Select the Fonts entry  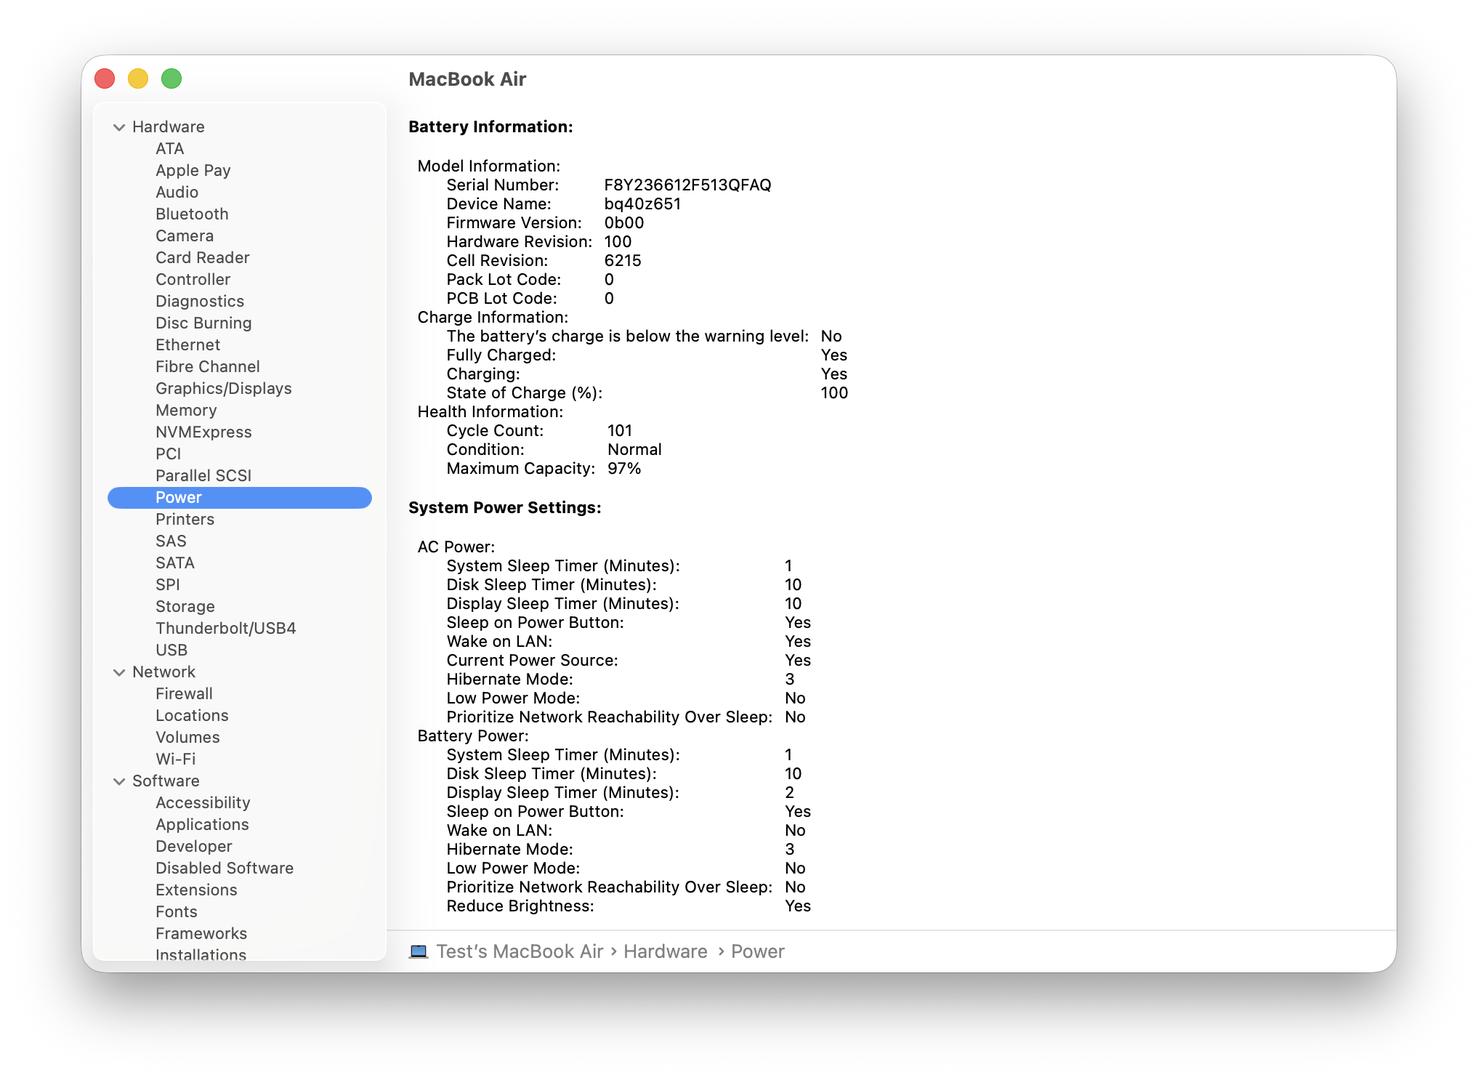(x=176, y=912)
